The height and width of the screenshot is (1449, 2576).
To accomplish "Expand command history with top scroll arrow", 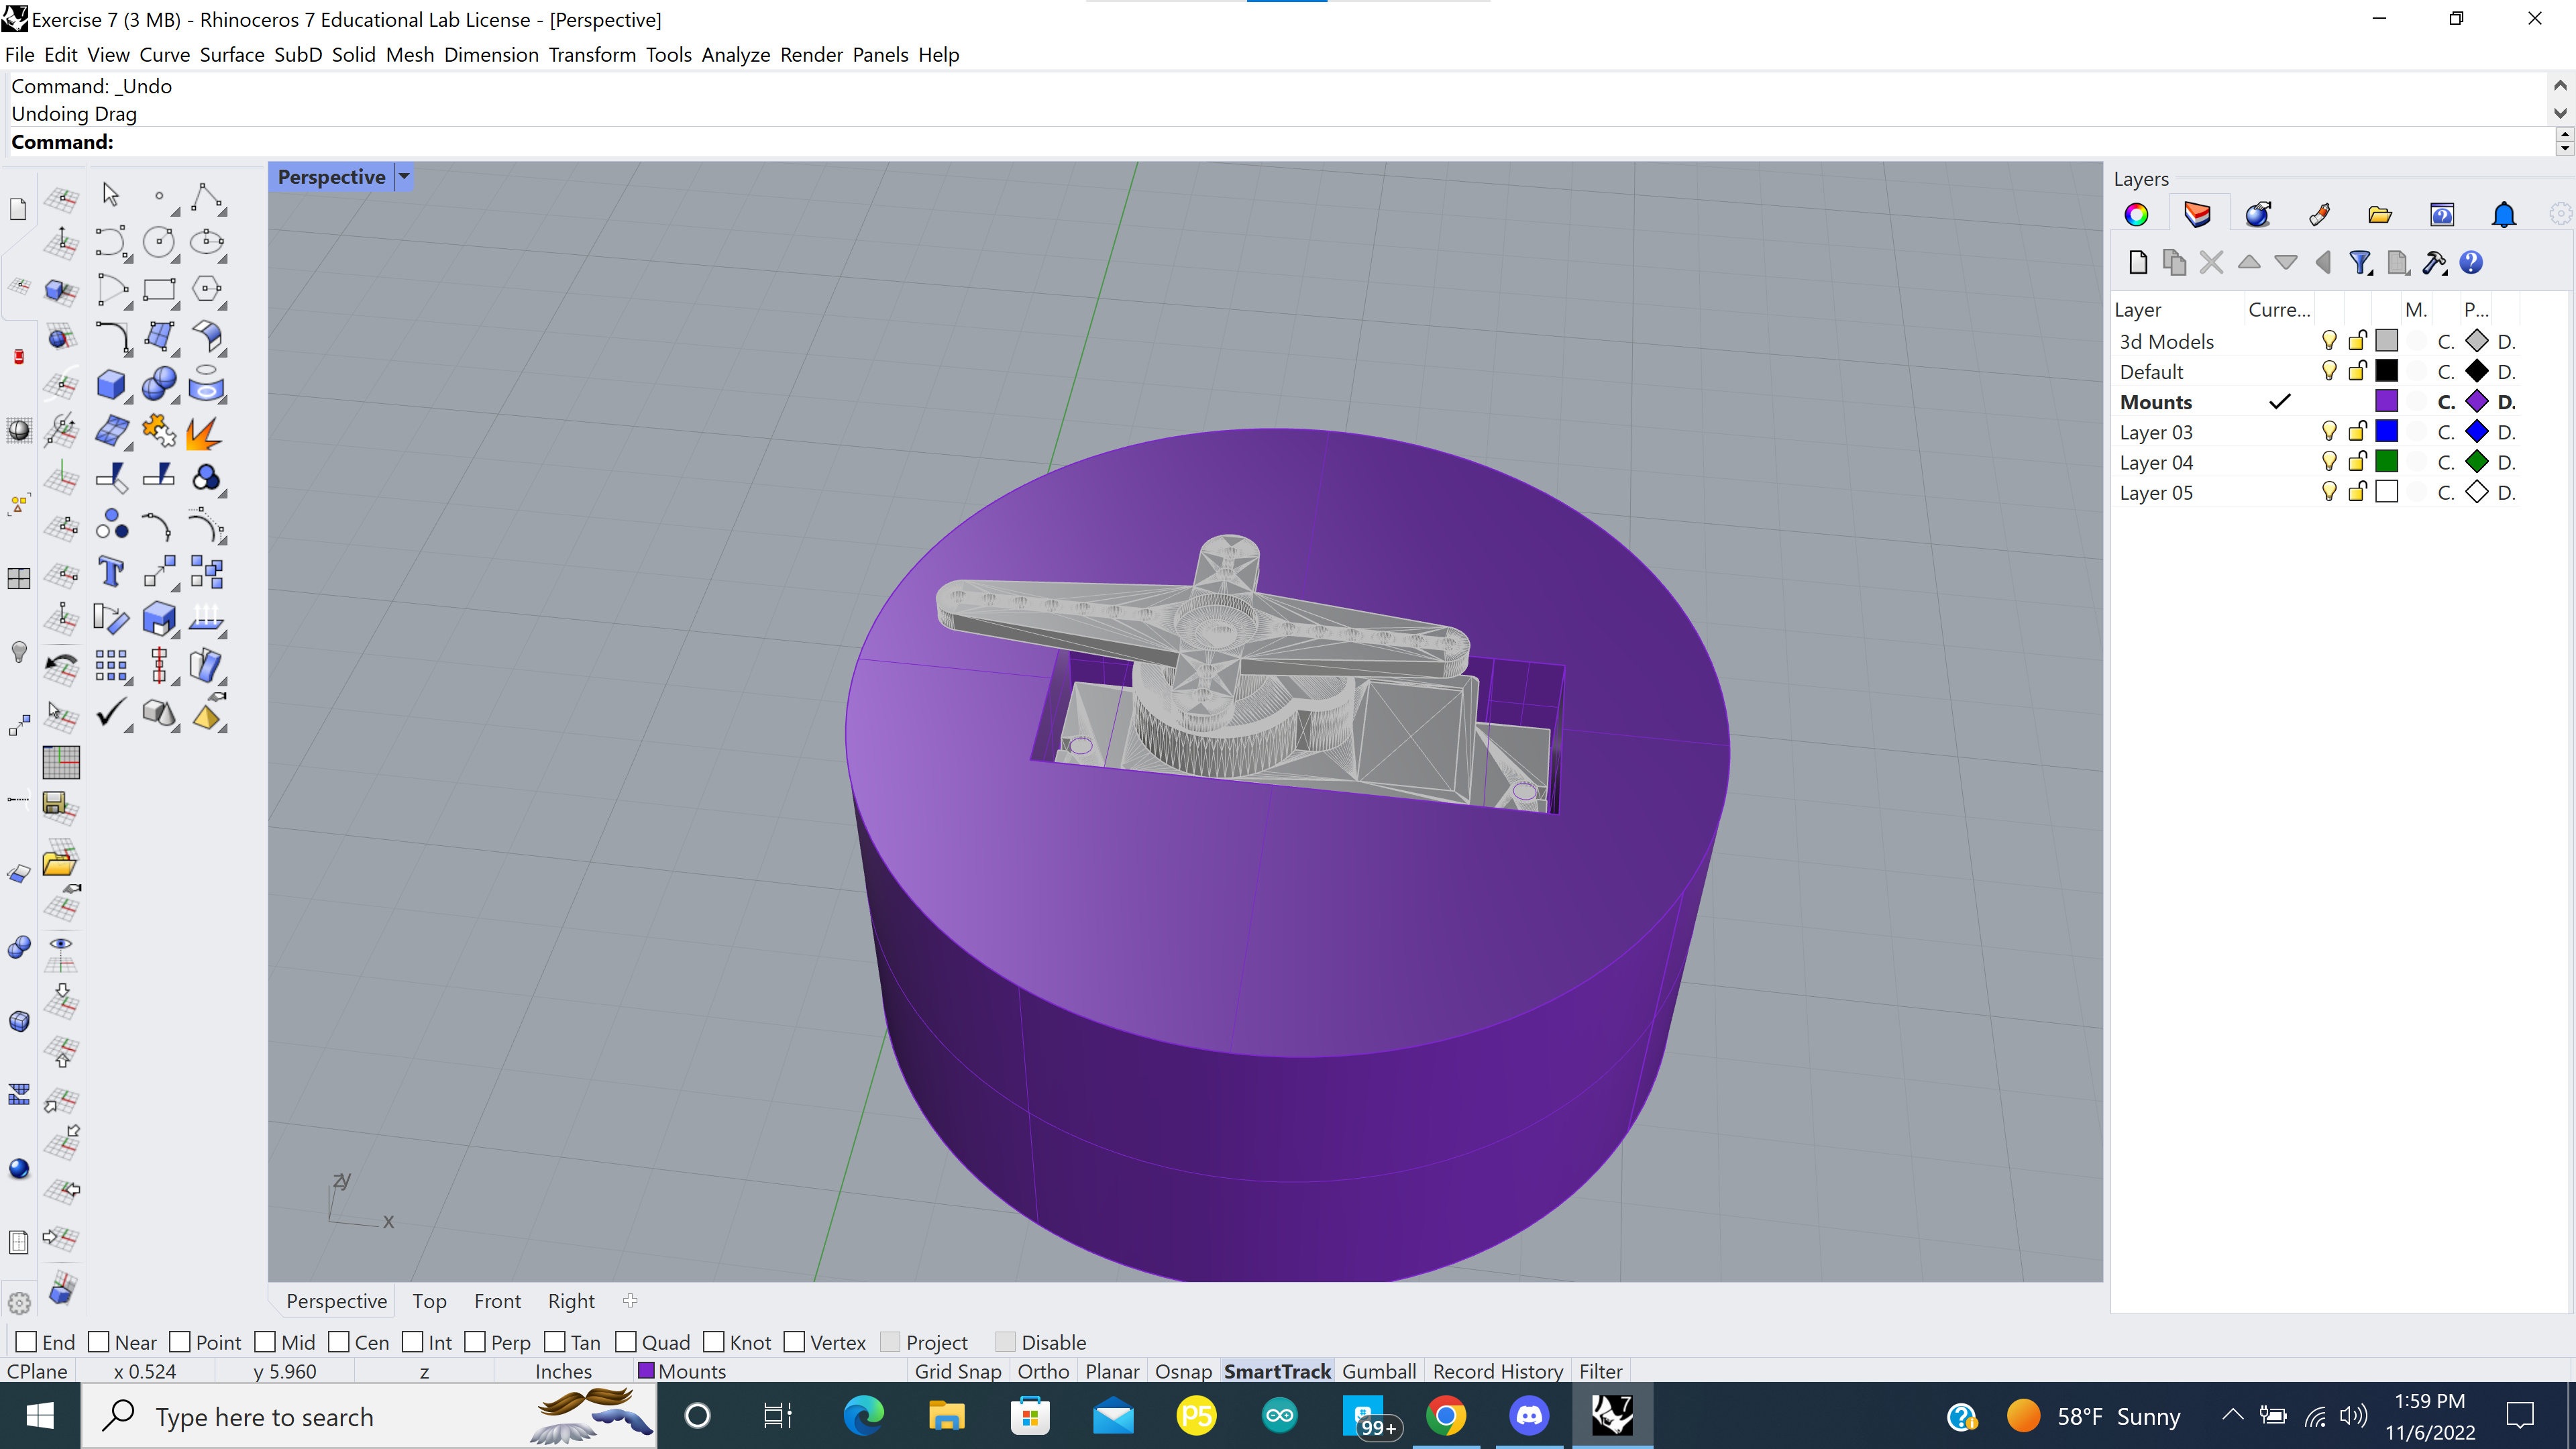I will click(2559, 85).
